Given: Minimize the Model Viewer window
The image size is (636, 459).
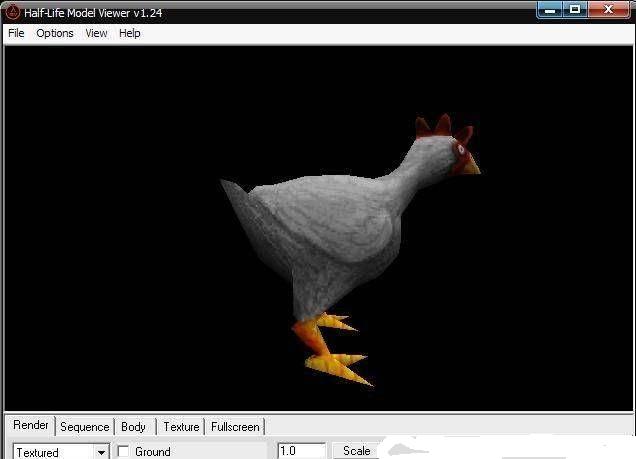Looking at the screenshot, I should (549, 10).
